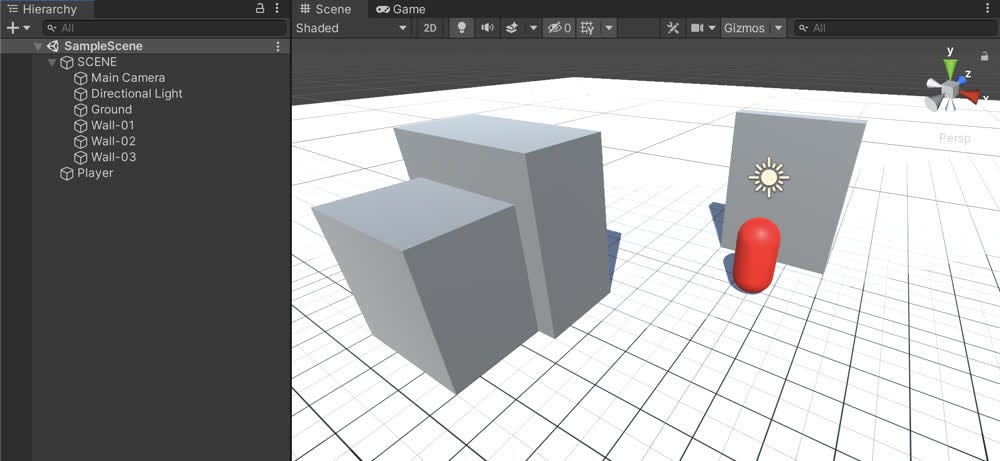
Task: Open the effects layers dropdown arrow
Action: point(534,28)
